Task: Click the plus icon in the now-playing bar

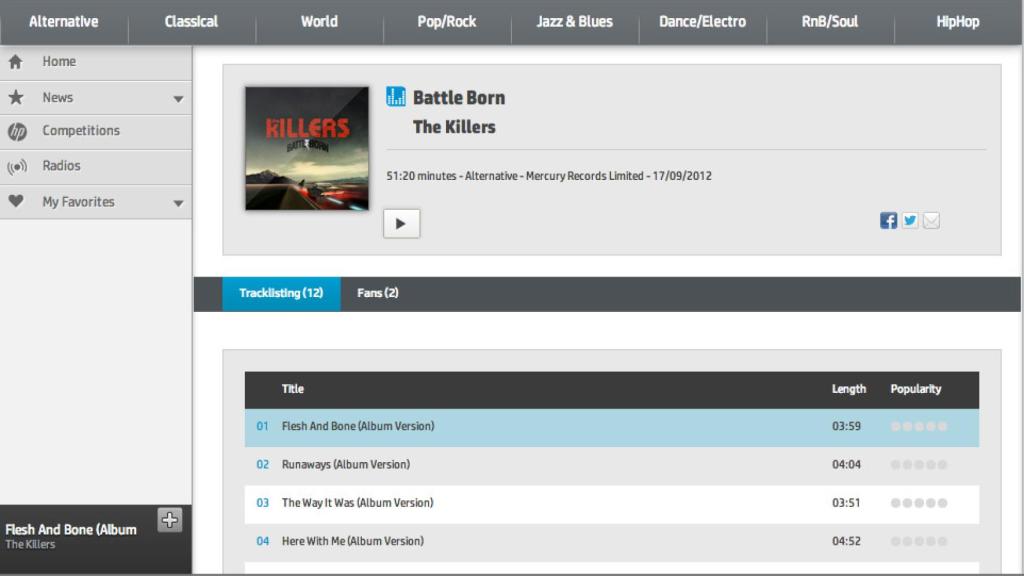Action: click(x=170, y=520)
